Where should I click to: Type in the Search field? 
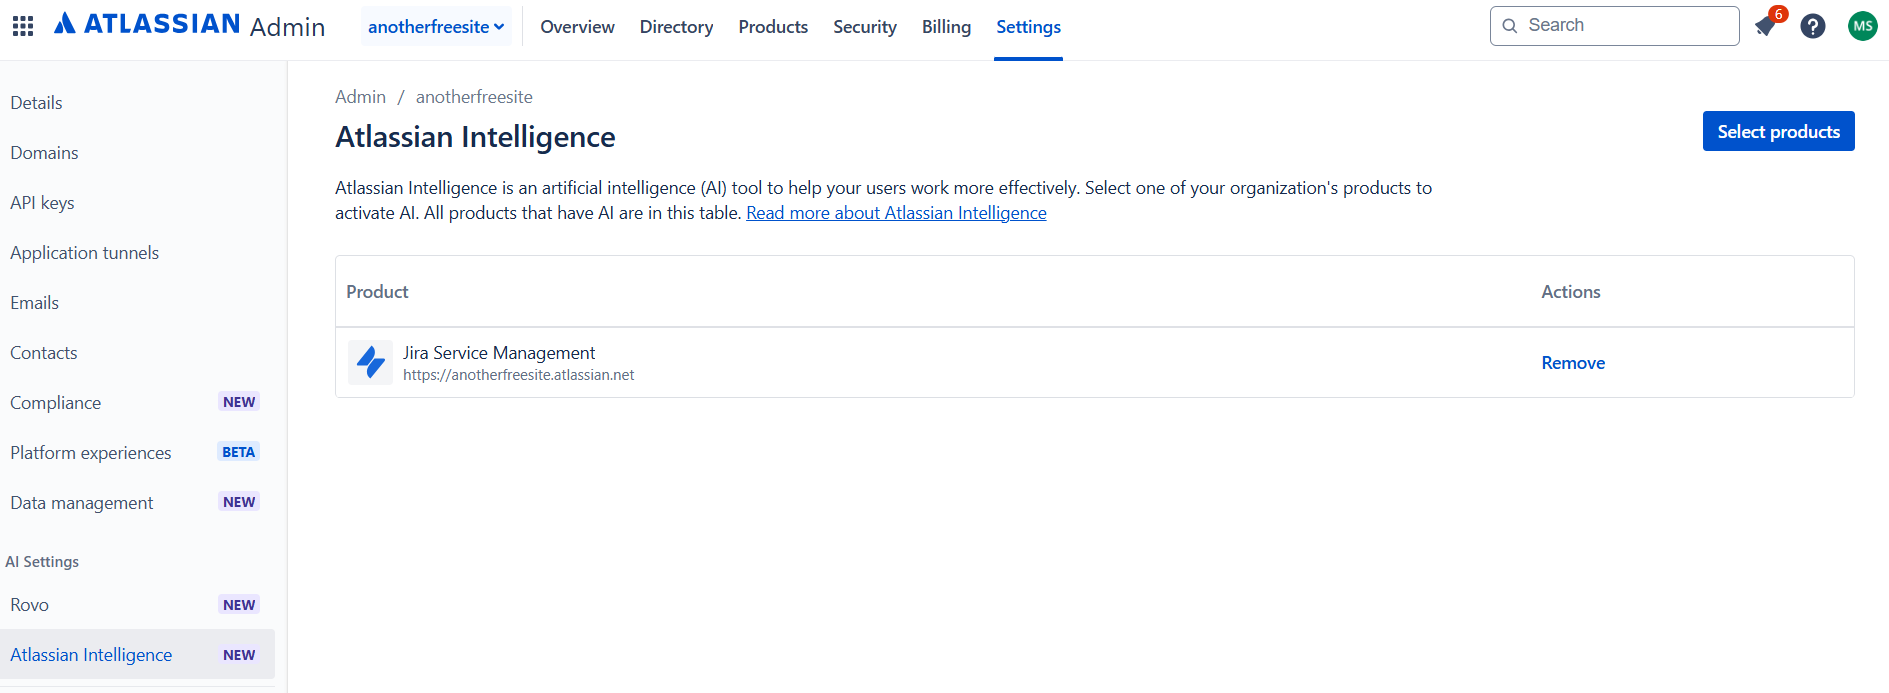[x=1625, y=26]
